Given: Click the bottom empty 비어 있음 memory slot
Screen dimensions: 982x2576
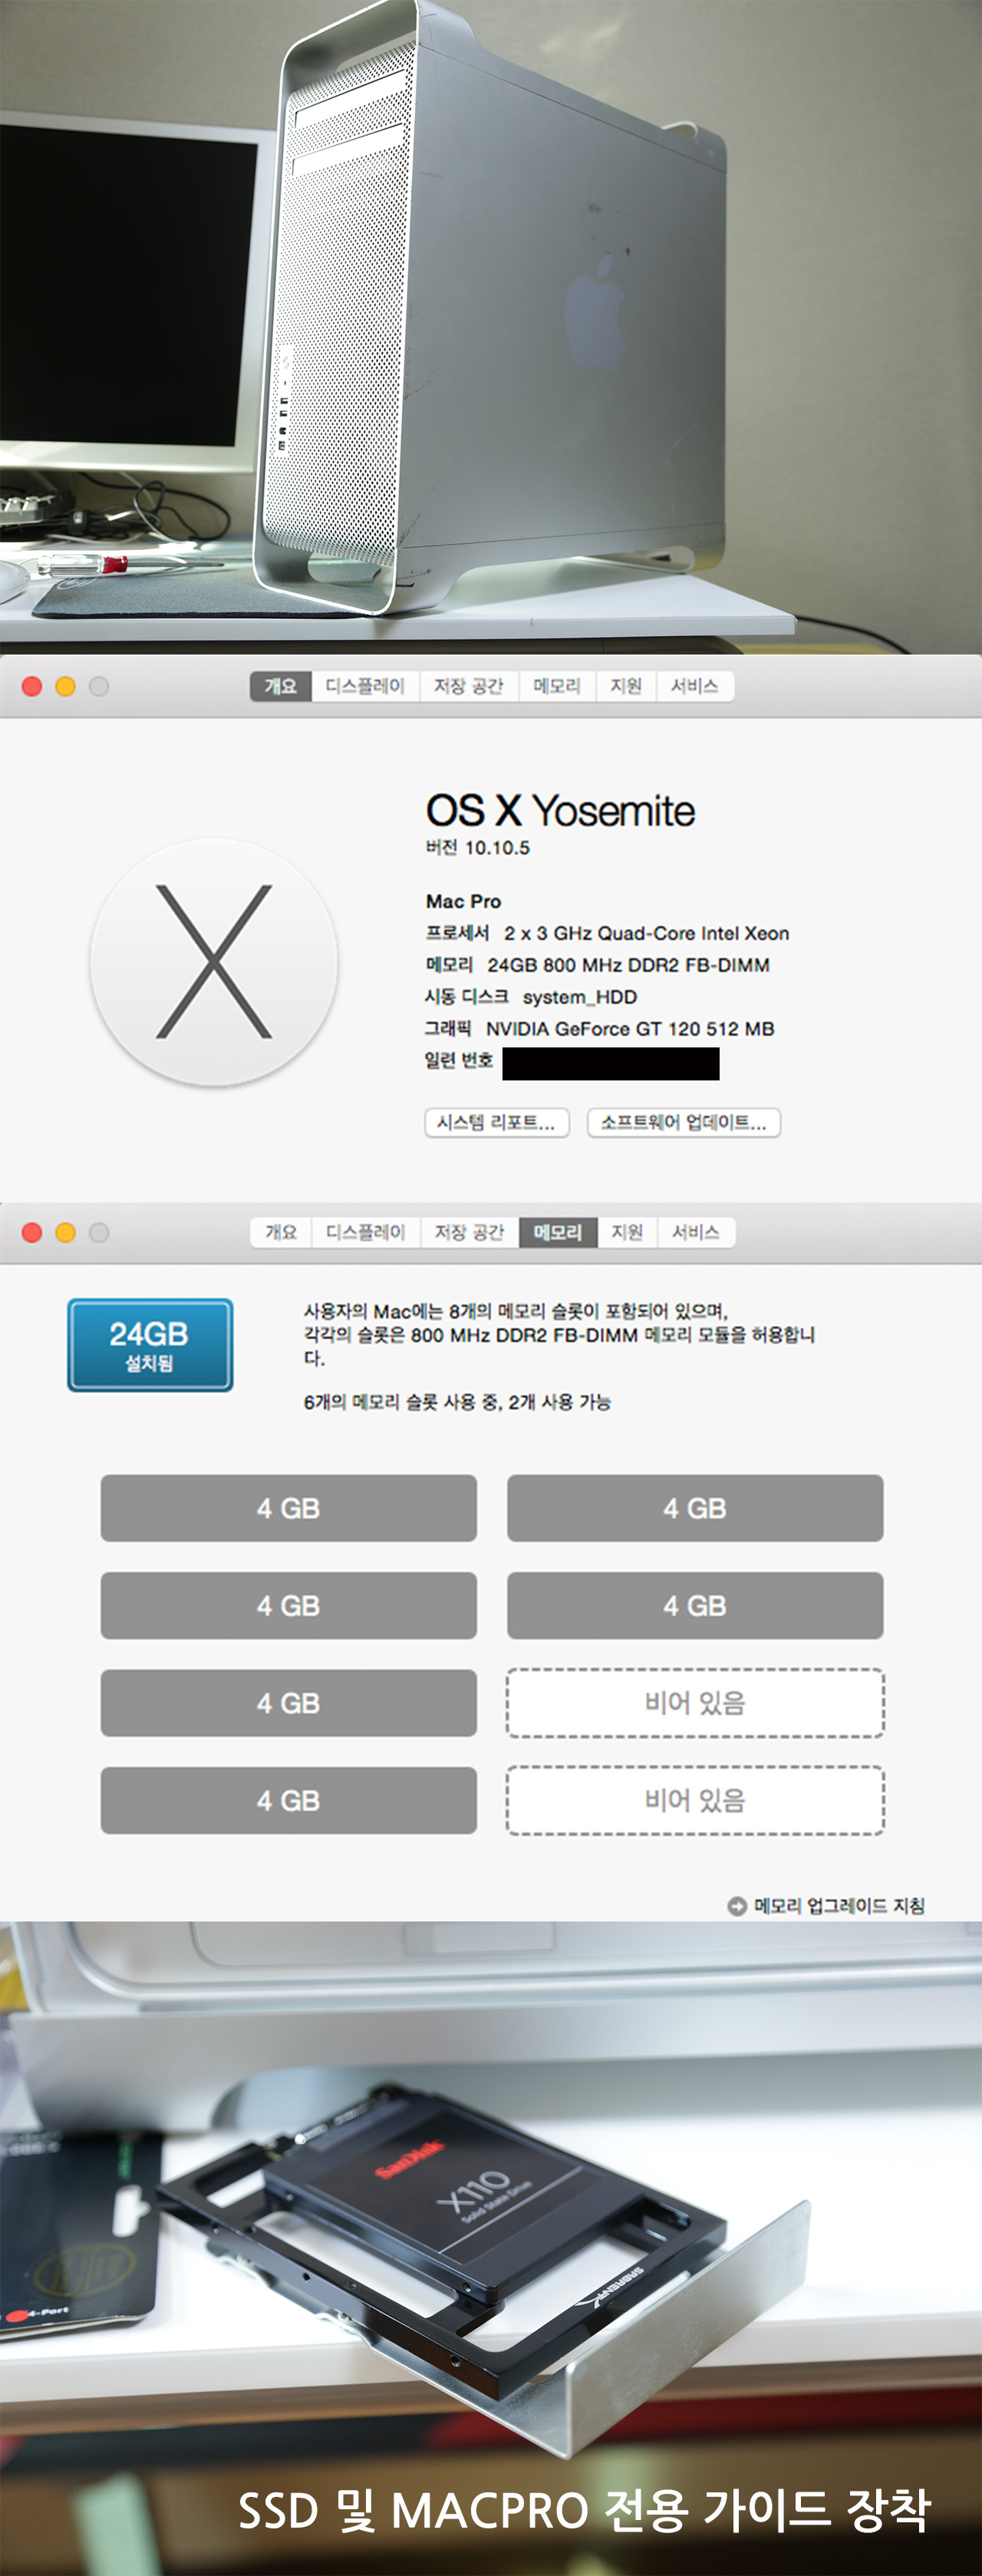Looking at the screenshot, I should 695,1801.
